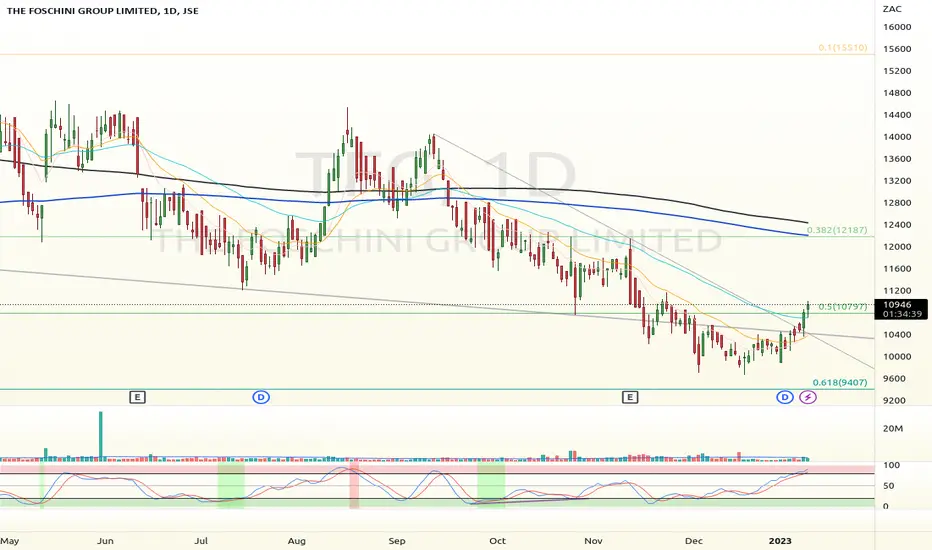The width and height of the screenshot is (932, 550).
Task: Click the Oct label on time axis
Action: coord(497,541)
